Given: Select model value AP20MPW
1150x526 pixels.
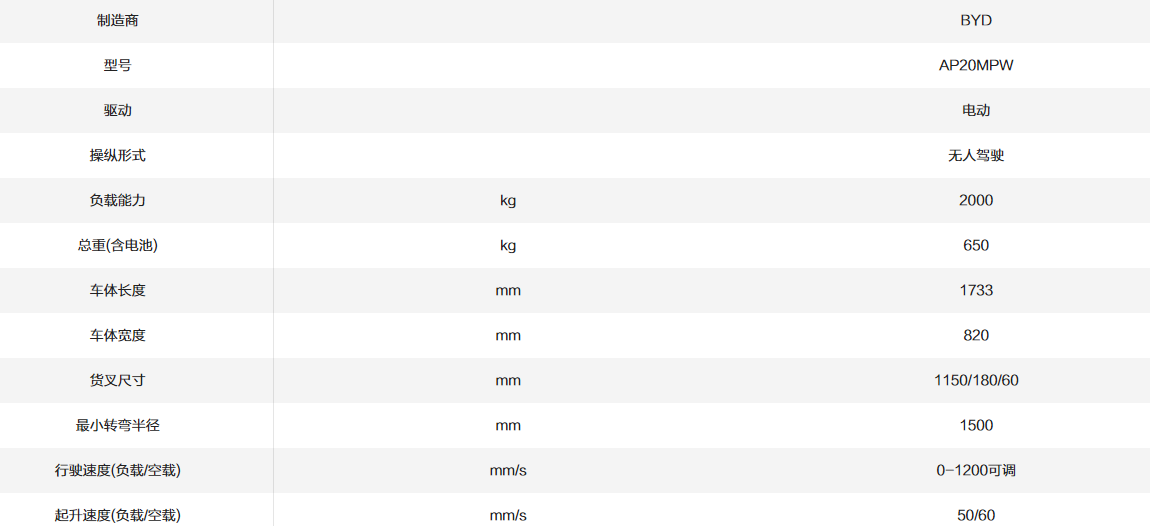Looking at the screenshot, I should click(x=975, y=65).
